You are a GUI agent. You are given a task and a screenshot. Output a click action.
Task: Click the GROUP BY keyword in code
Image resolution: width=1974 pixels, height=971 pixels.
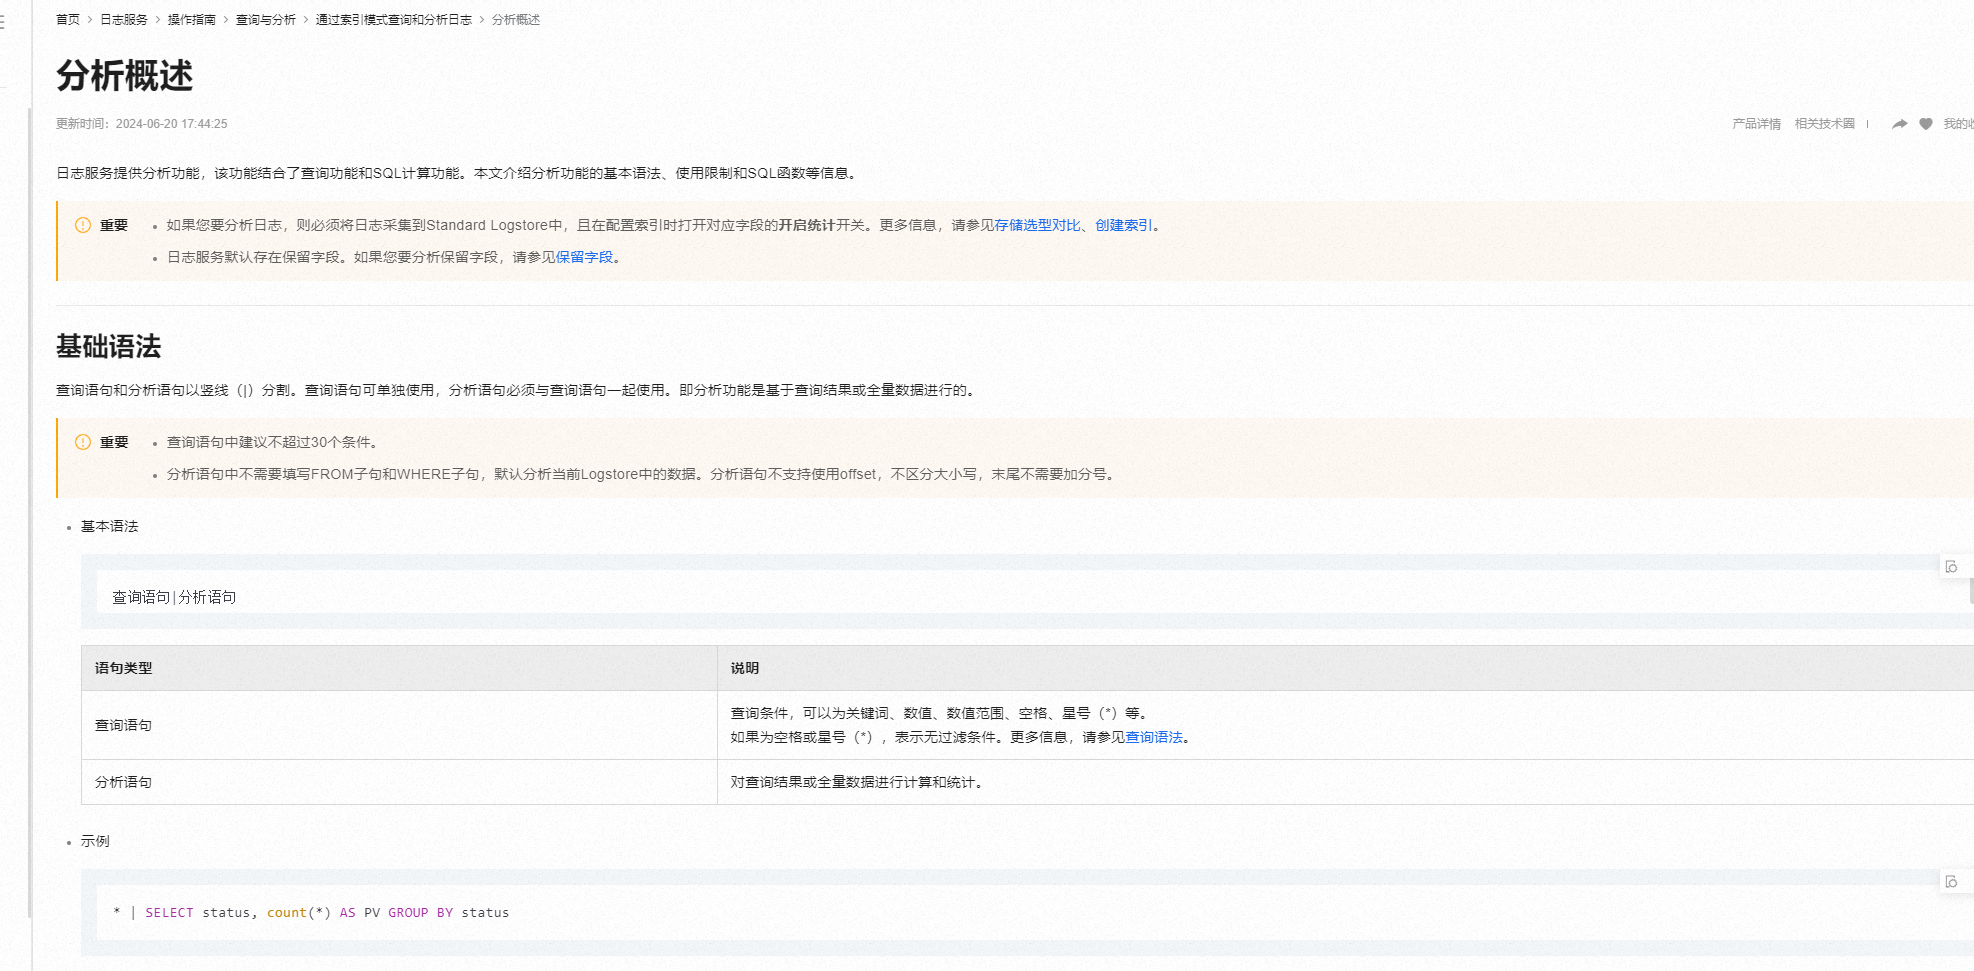420,913
